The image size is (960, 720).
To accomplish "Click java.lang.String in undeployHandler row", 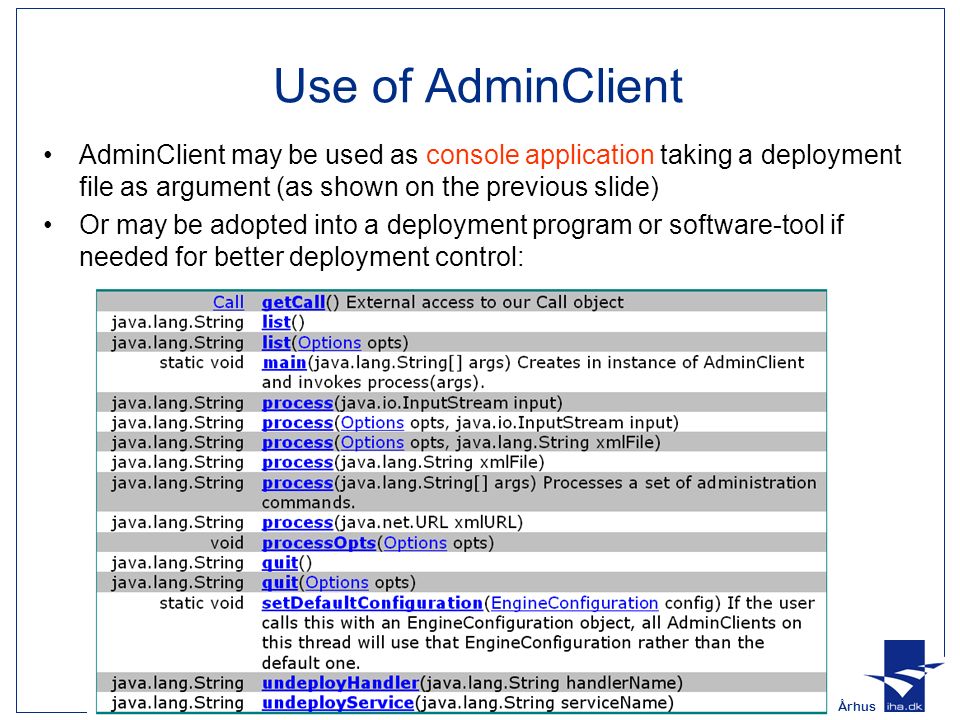I will [178, 683].
